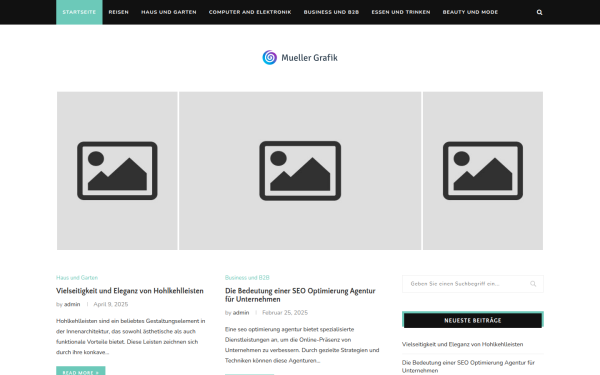Screen dimensions: 600x375
Task: Open Business und B2B menu item
Action: point(331,12)
